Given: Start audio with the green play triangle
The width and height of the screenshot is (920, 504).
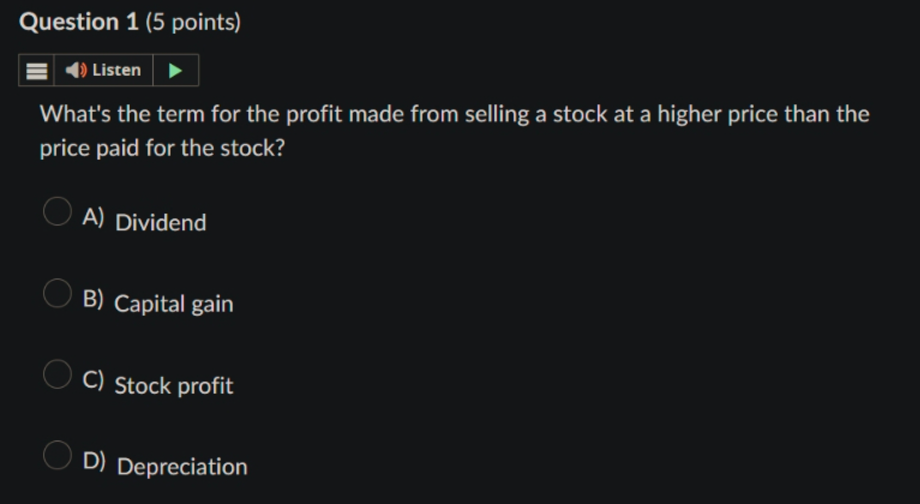Looking at the screenshot, I should (175, 70).
